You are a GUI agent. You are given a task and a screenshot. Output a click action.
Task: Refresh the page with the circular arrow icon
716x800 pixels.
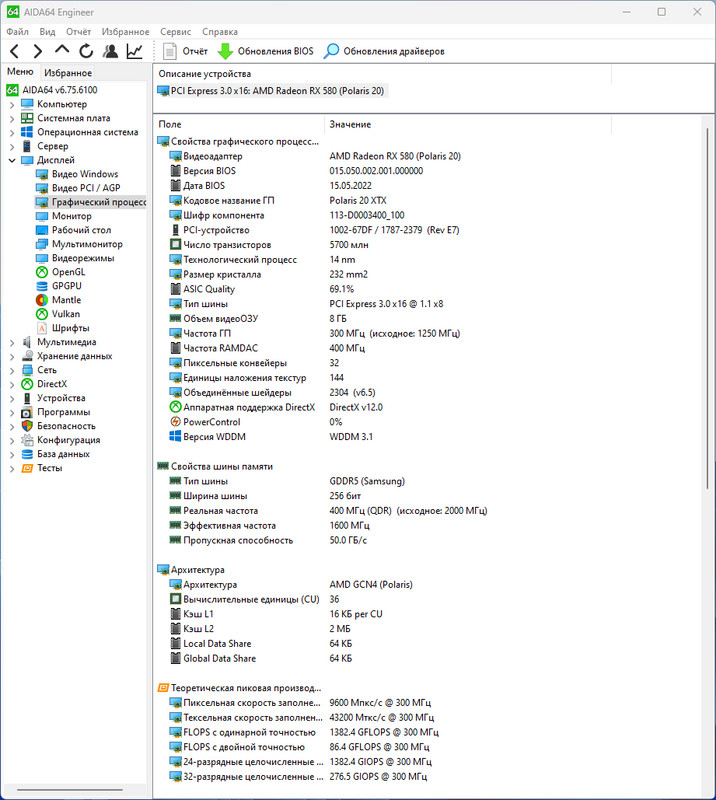pos(86,51)
